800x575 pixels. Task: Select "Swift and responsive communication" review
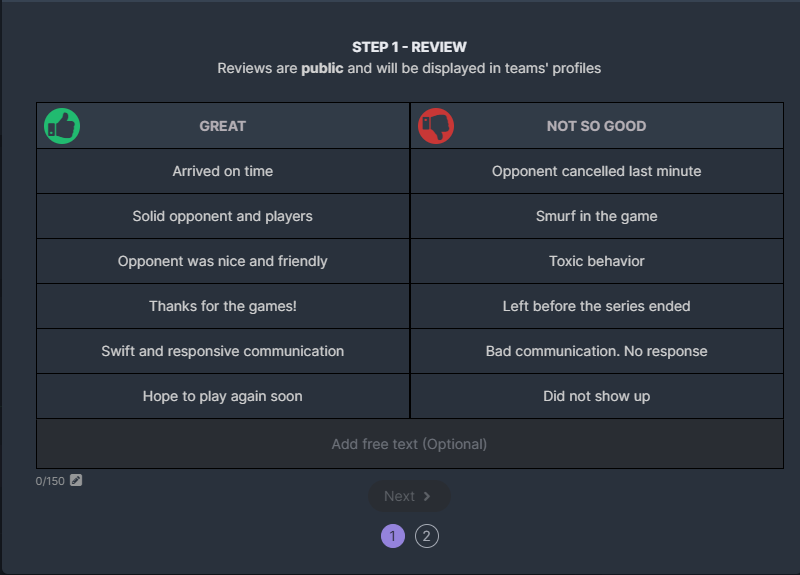click(223, 351)
